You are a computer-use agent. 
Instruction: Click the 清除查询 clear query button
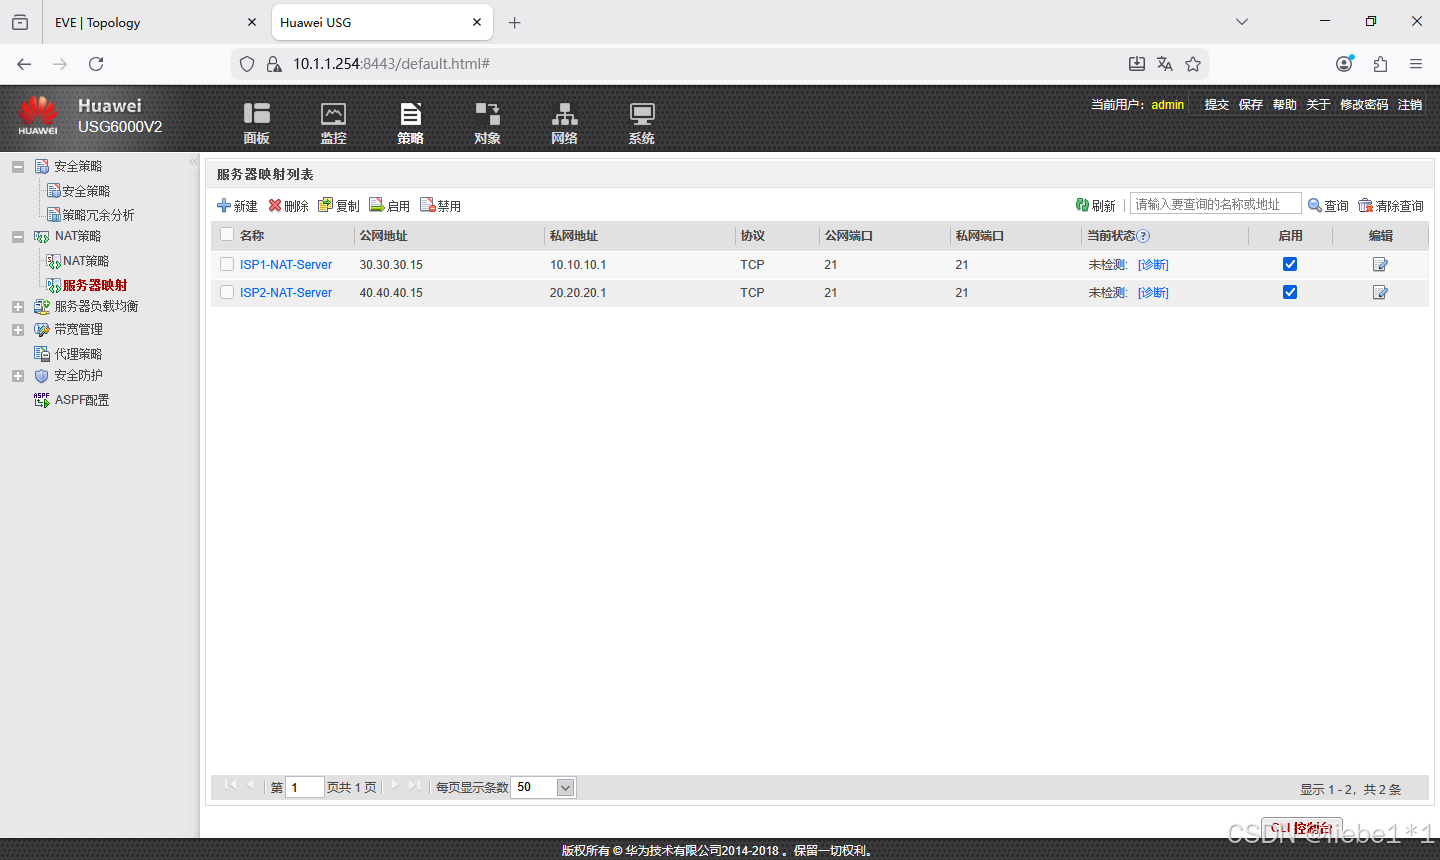tap(1390, 205)
